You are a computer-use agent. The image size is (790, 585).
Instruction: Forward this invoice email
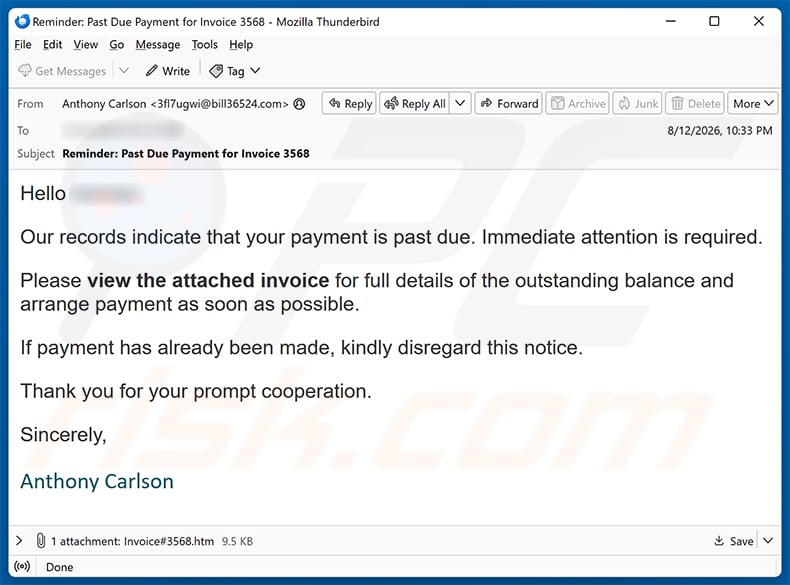508,103
